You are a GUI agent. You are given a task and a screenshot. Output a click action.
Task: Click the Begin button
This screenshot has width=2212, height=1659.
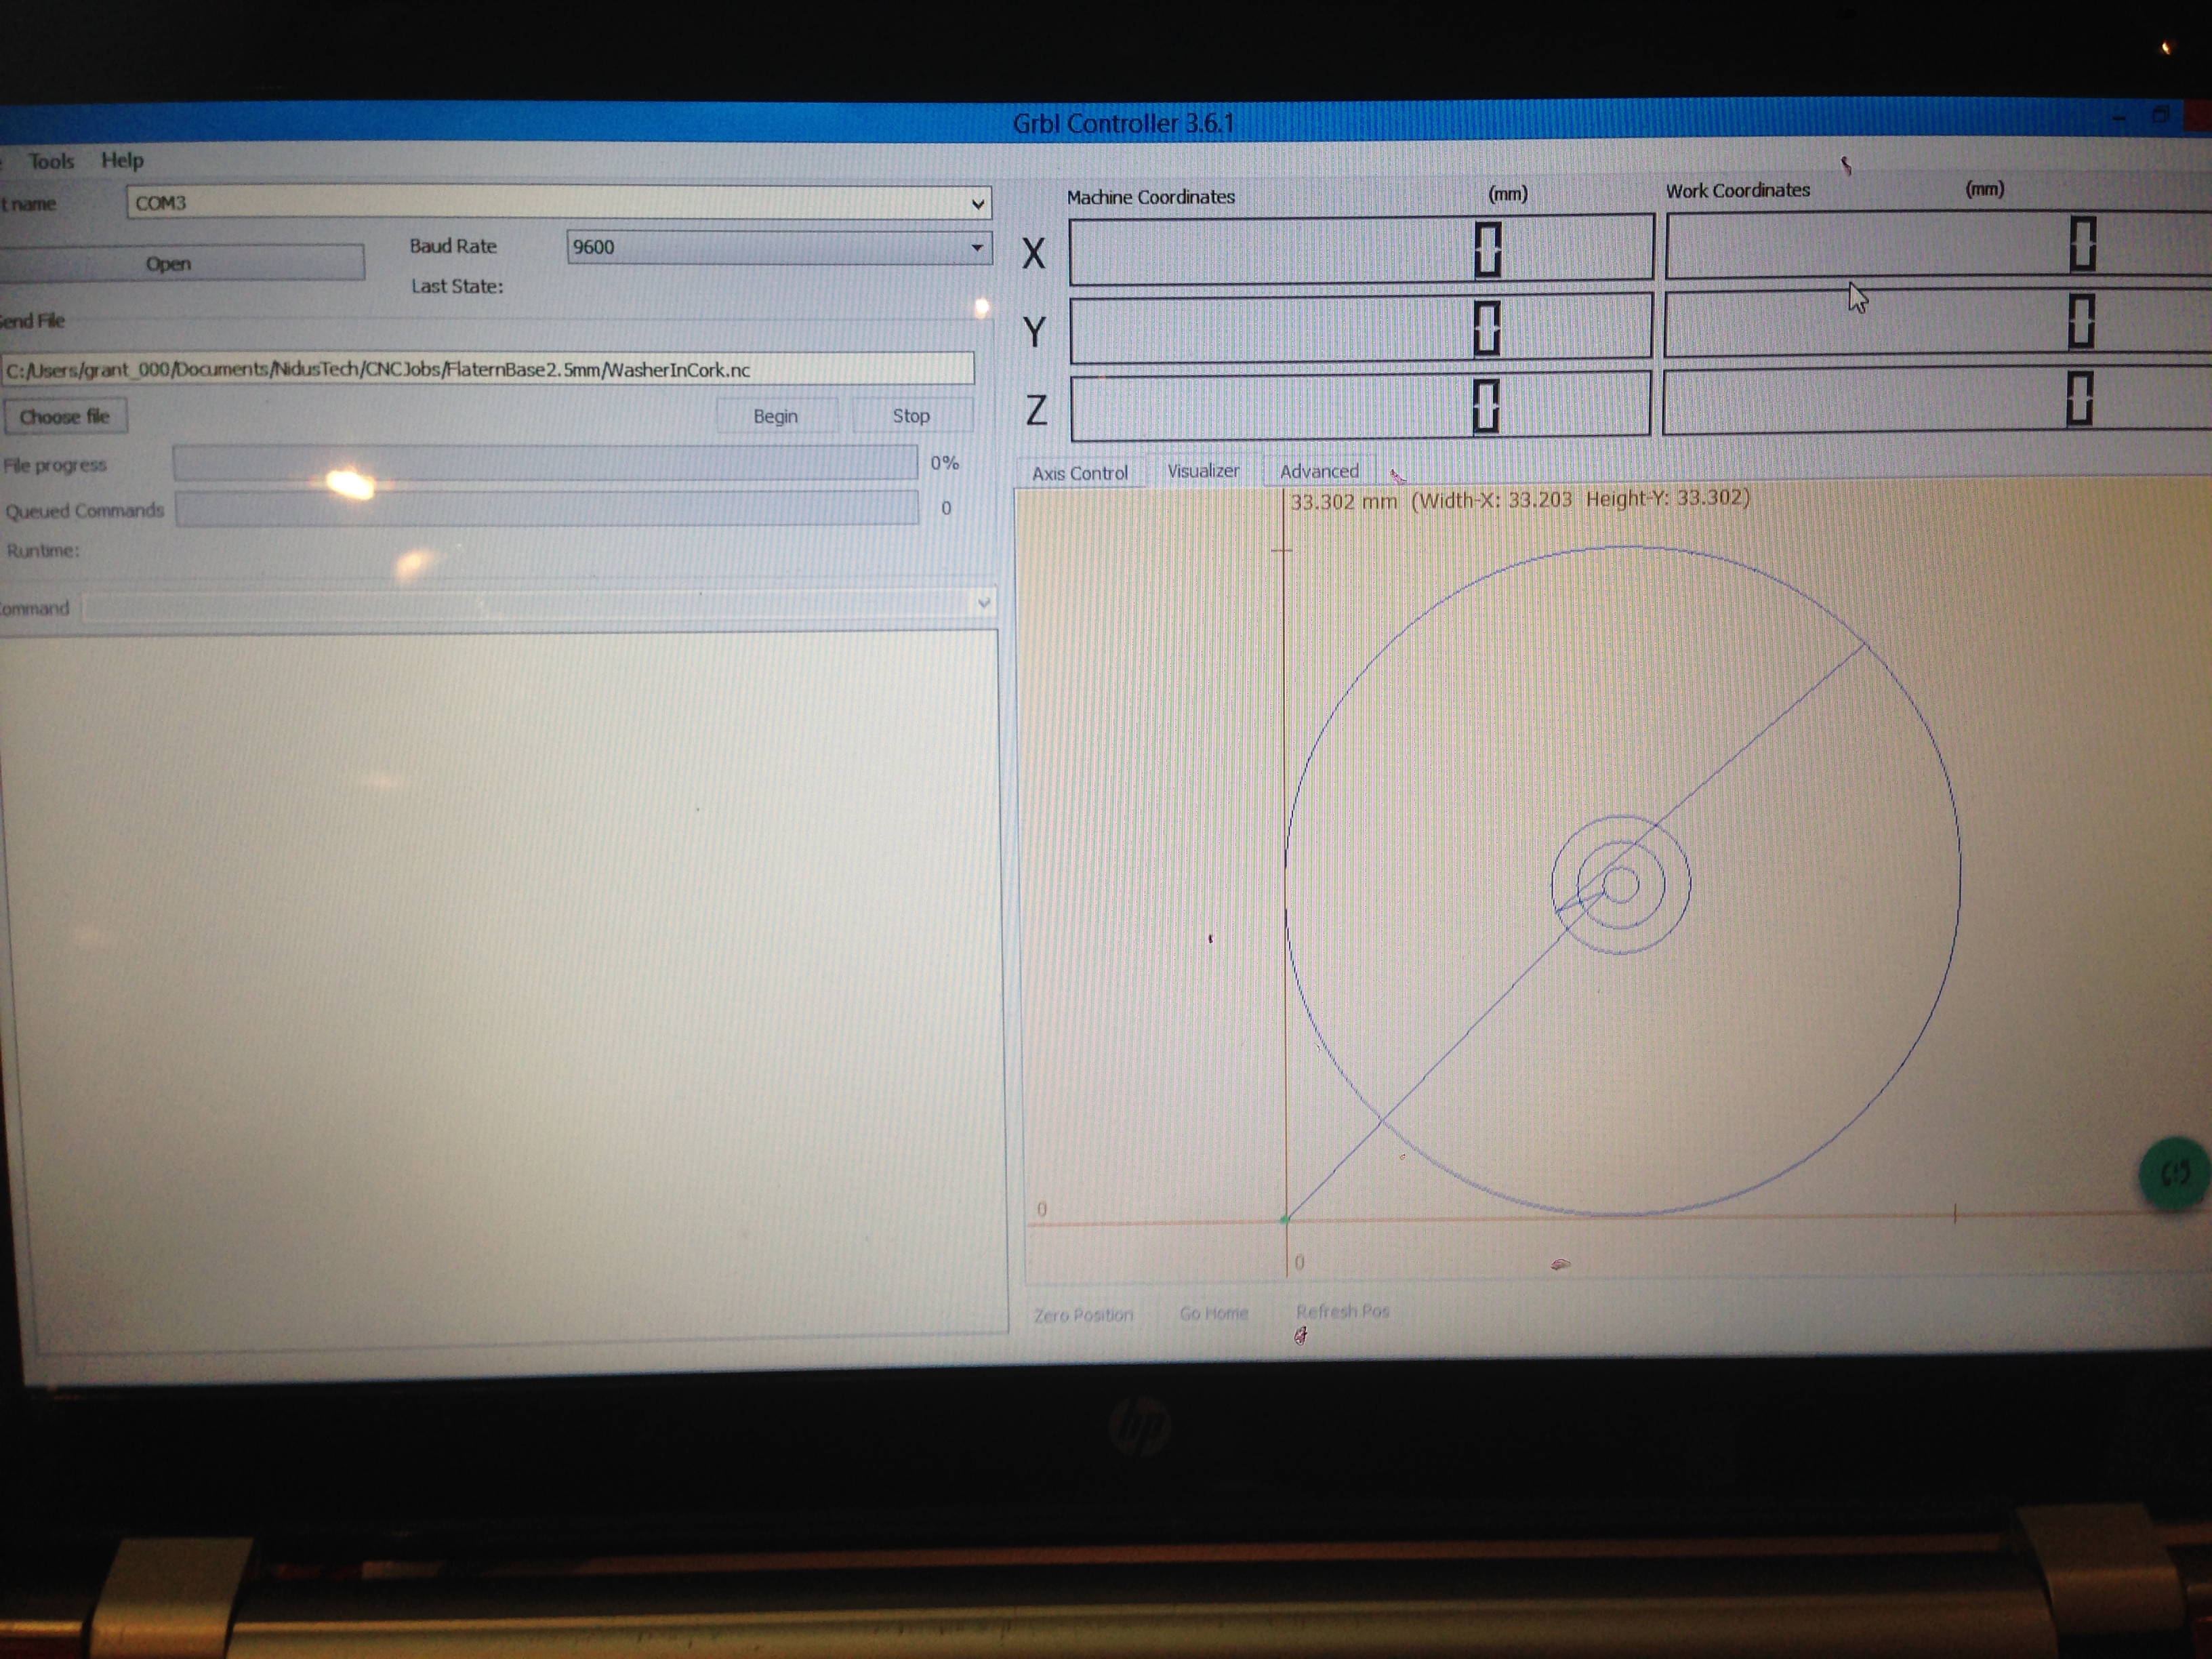tap(776, 416)
